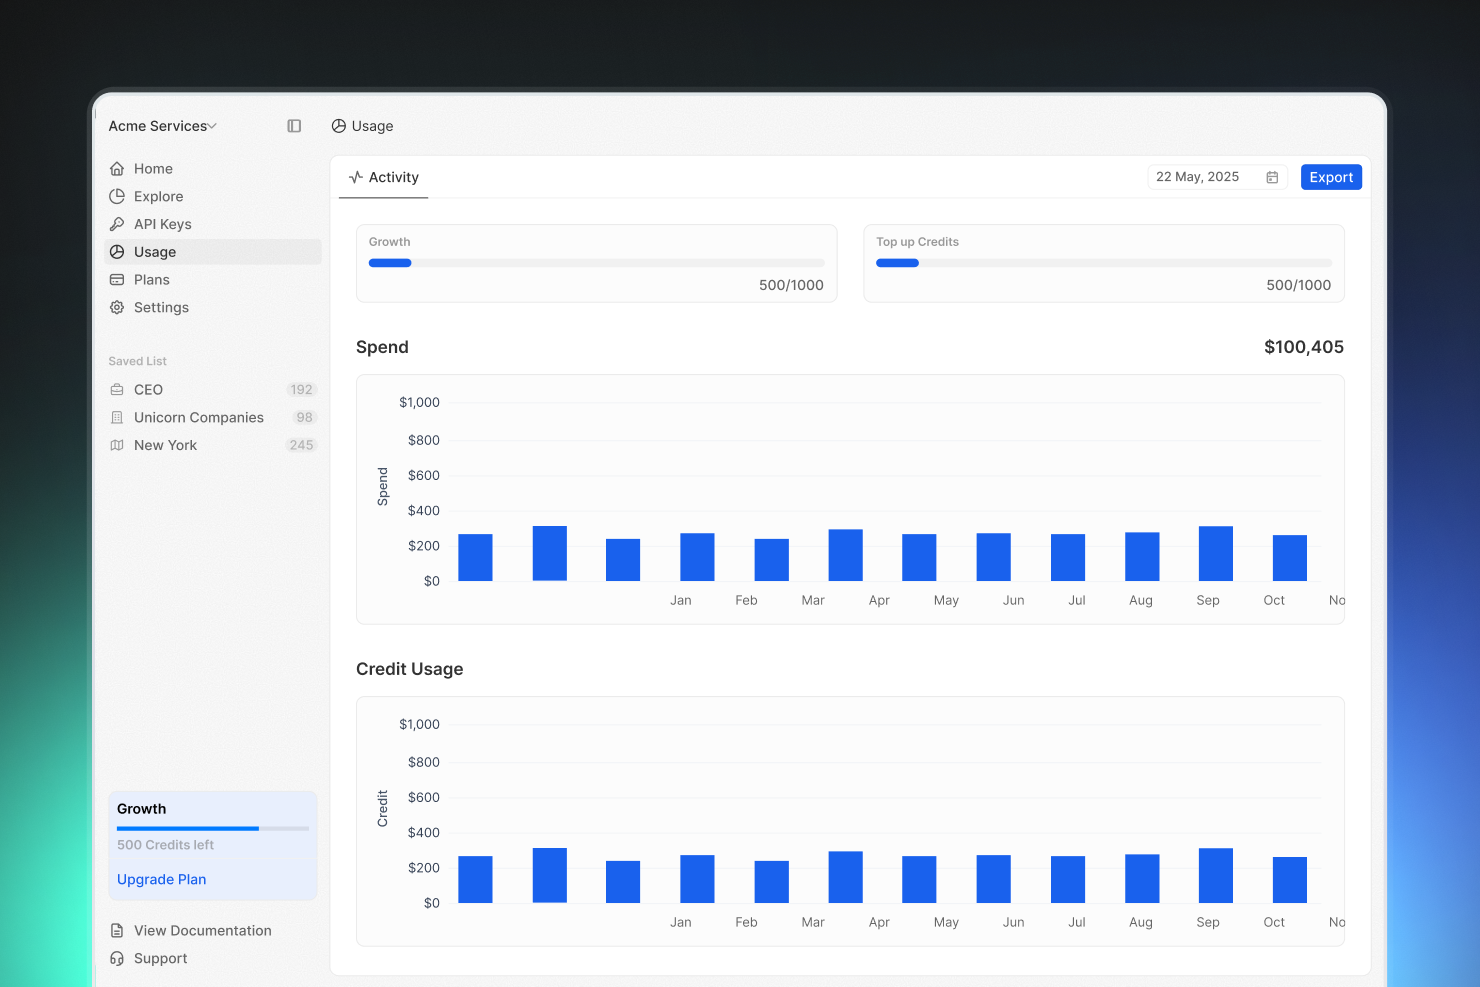Click the Support headset icon
1480x987 pixels.
117,958
